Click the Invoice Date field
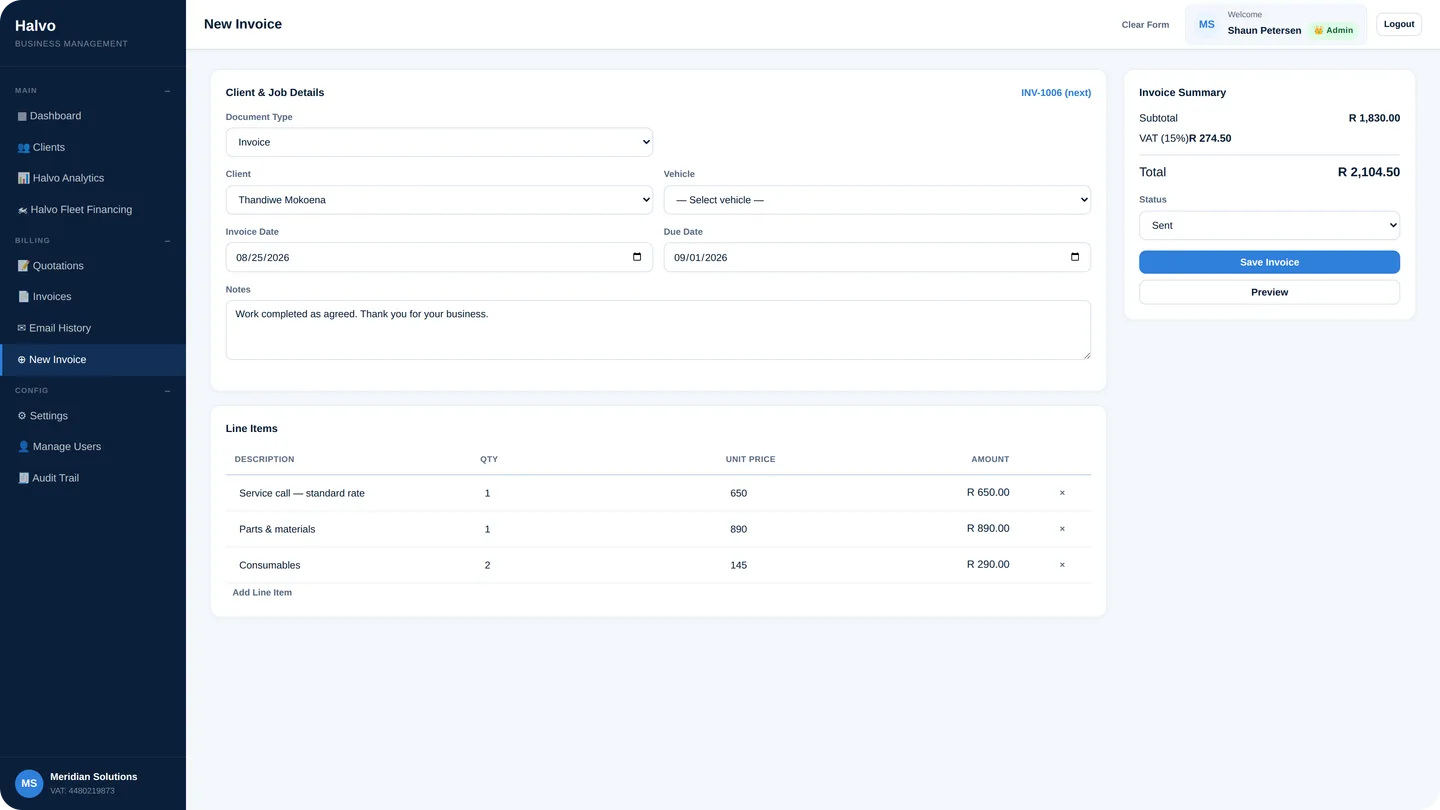 coord(439,257)
